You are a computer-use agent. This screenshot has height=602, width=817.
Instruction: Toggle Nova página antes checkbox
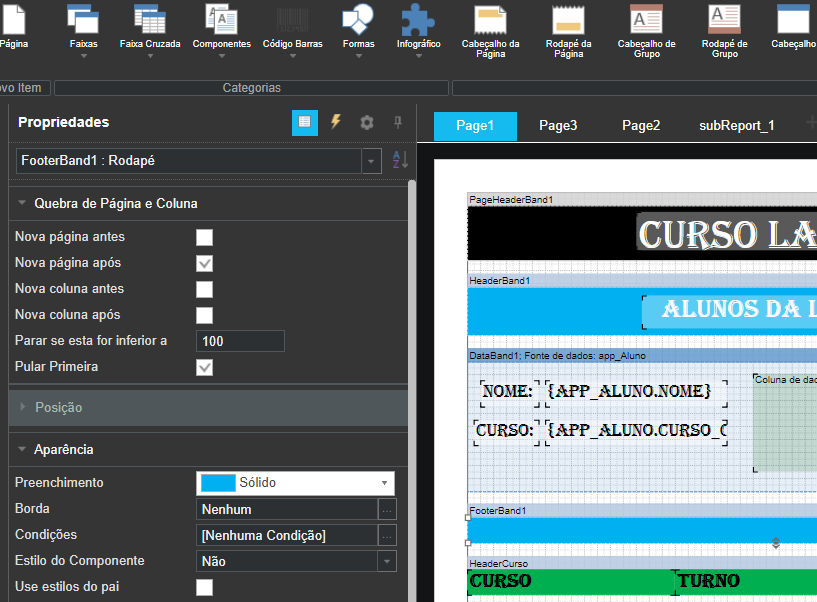[x=204, y=237]
